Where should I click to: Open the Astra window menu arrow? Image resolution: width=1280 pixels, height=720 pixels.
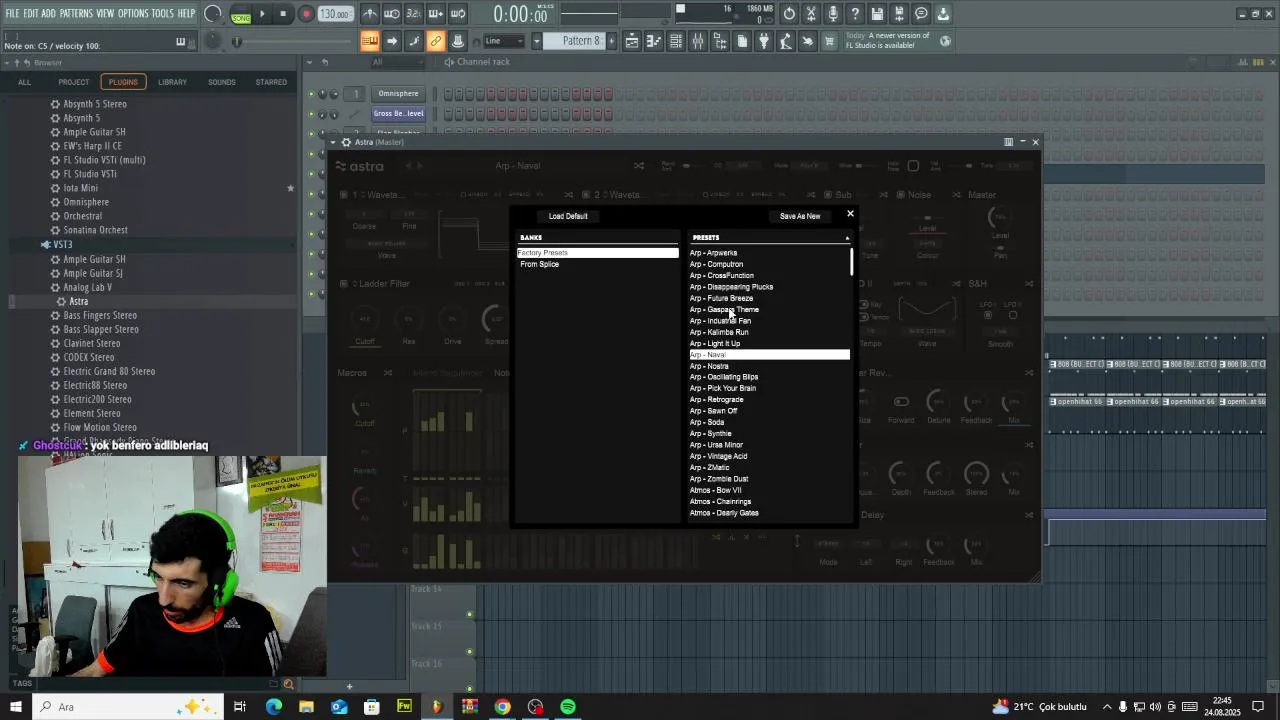coord(335,142)
